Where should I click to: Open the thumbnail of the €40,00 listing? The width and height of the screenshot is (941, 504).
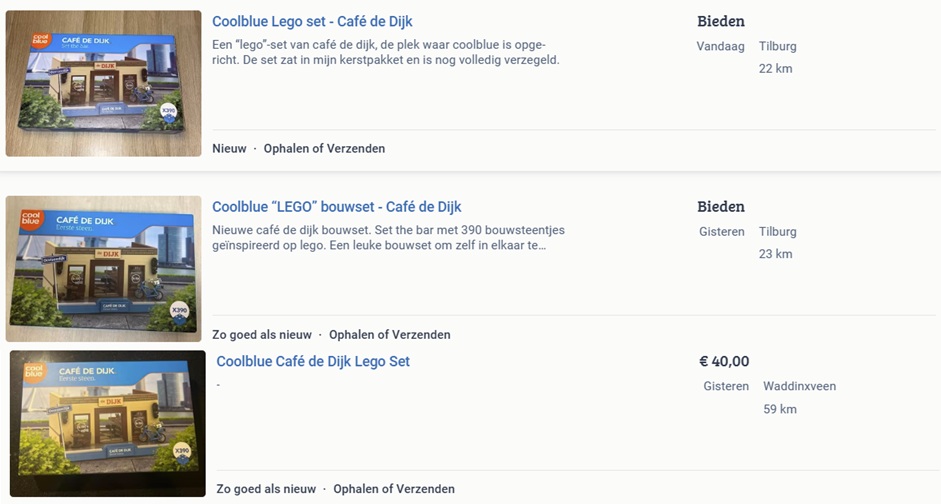[108, 423]
